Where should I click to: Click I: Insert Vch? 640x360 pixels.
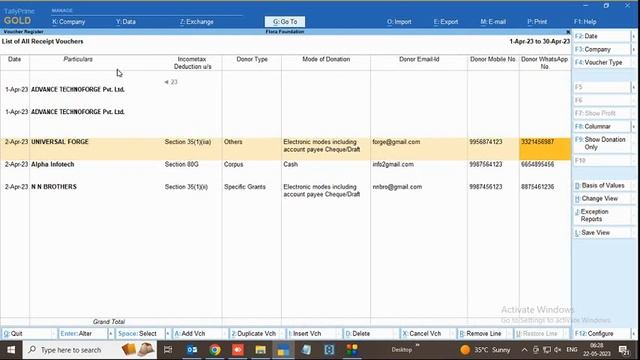click(312, 333)
